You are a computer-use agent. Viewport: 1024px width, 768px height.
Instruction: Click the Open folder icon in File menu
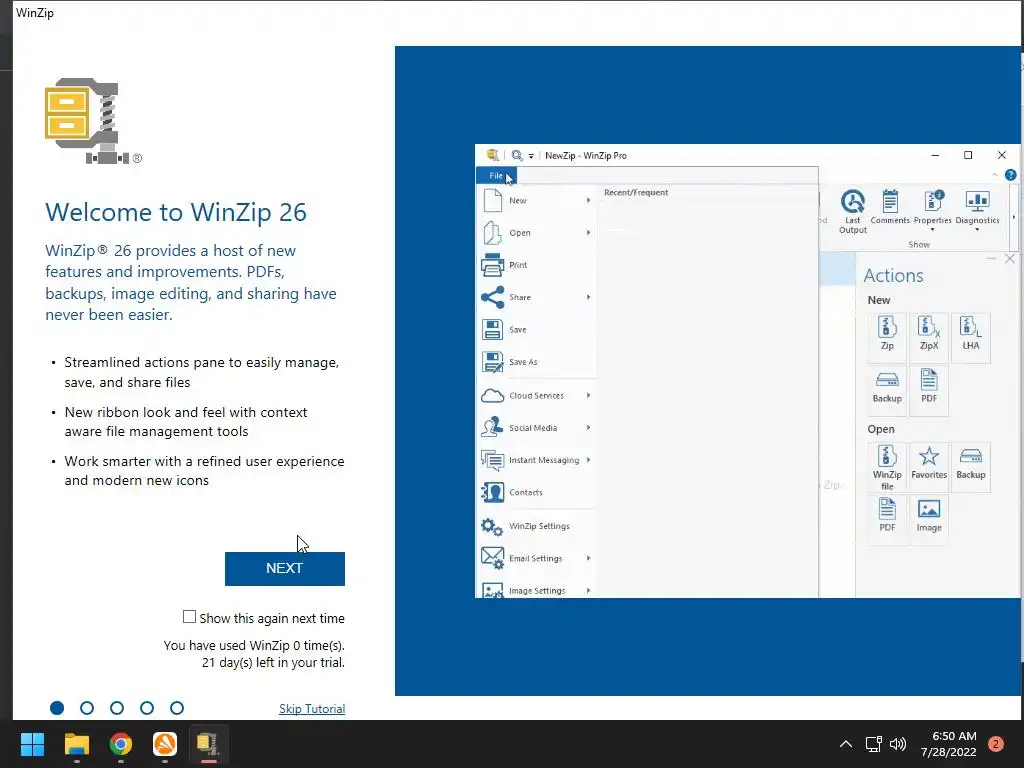[492, 232]
